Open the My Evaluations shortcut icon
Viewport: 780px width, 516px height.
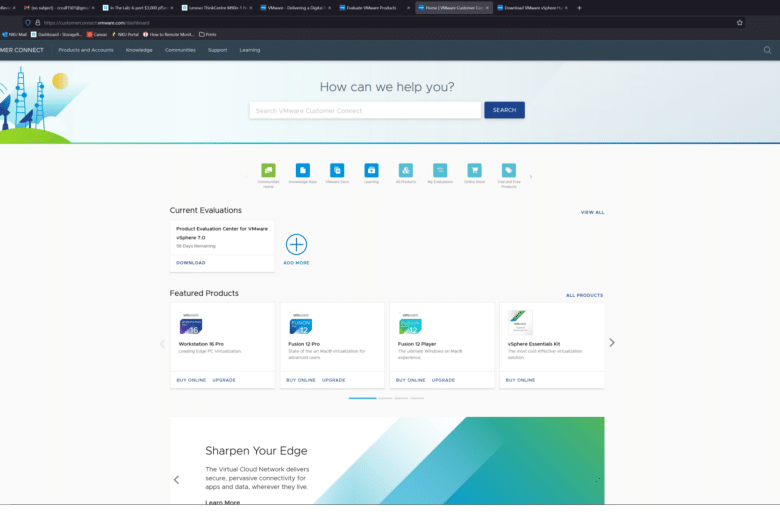[440, 170]
